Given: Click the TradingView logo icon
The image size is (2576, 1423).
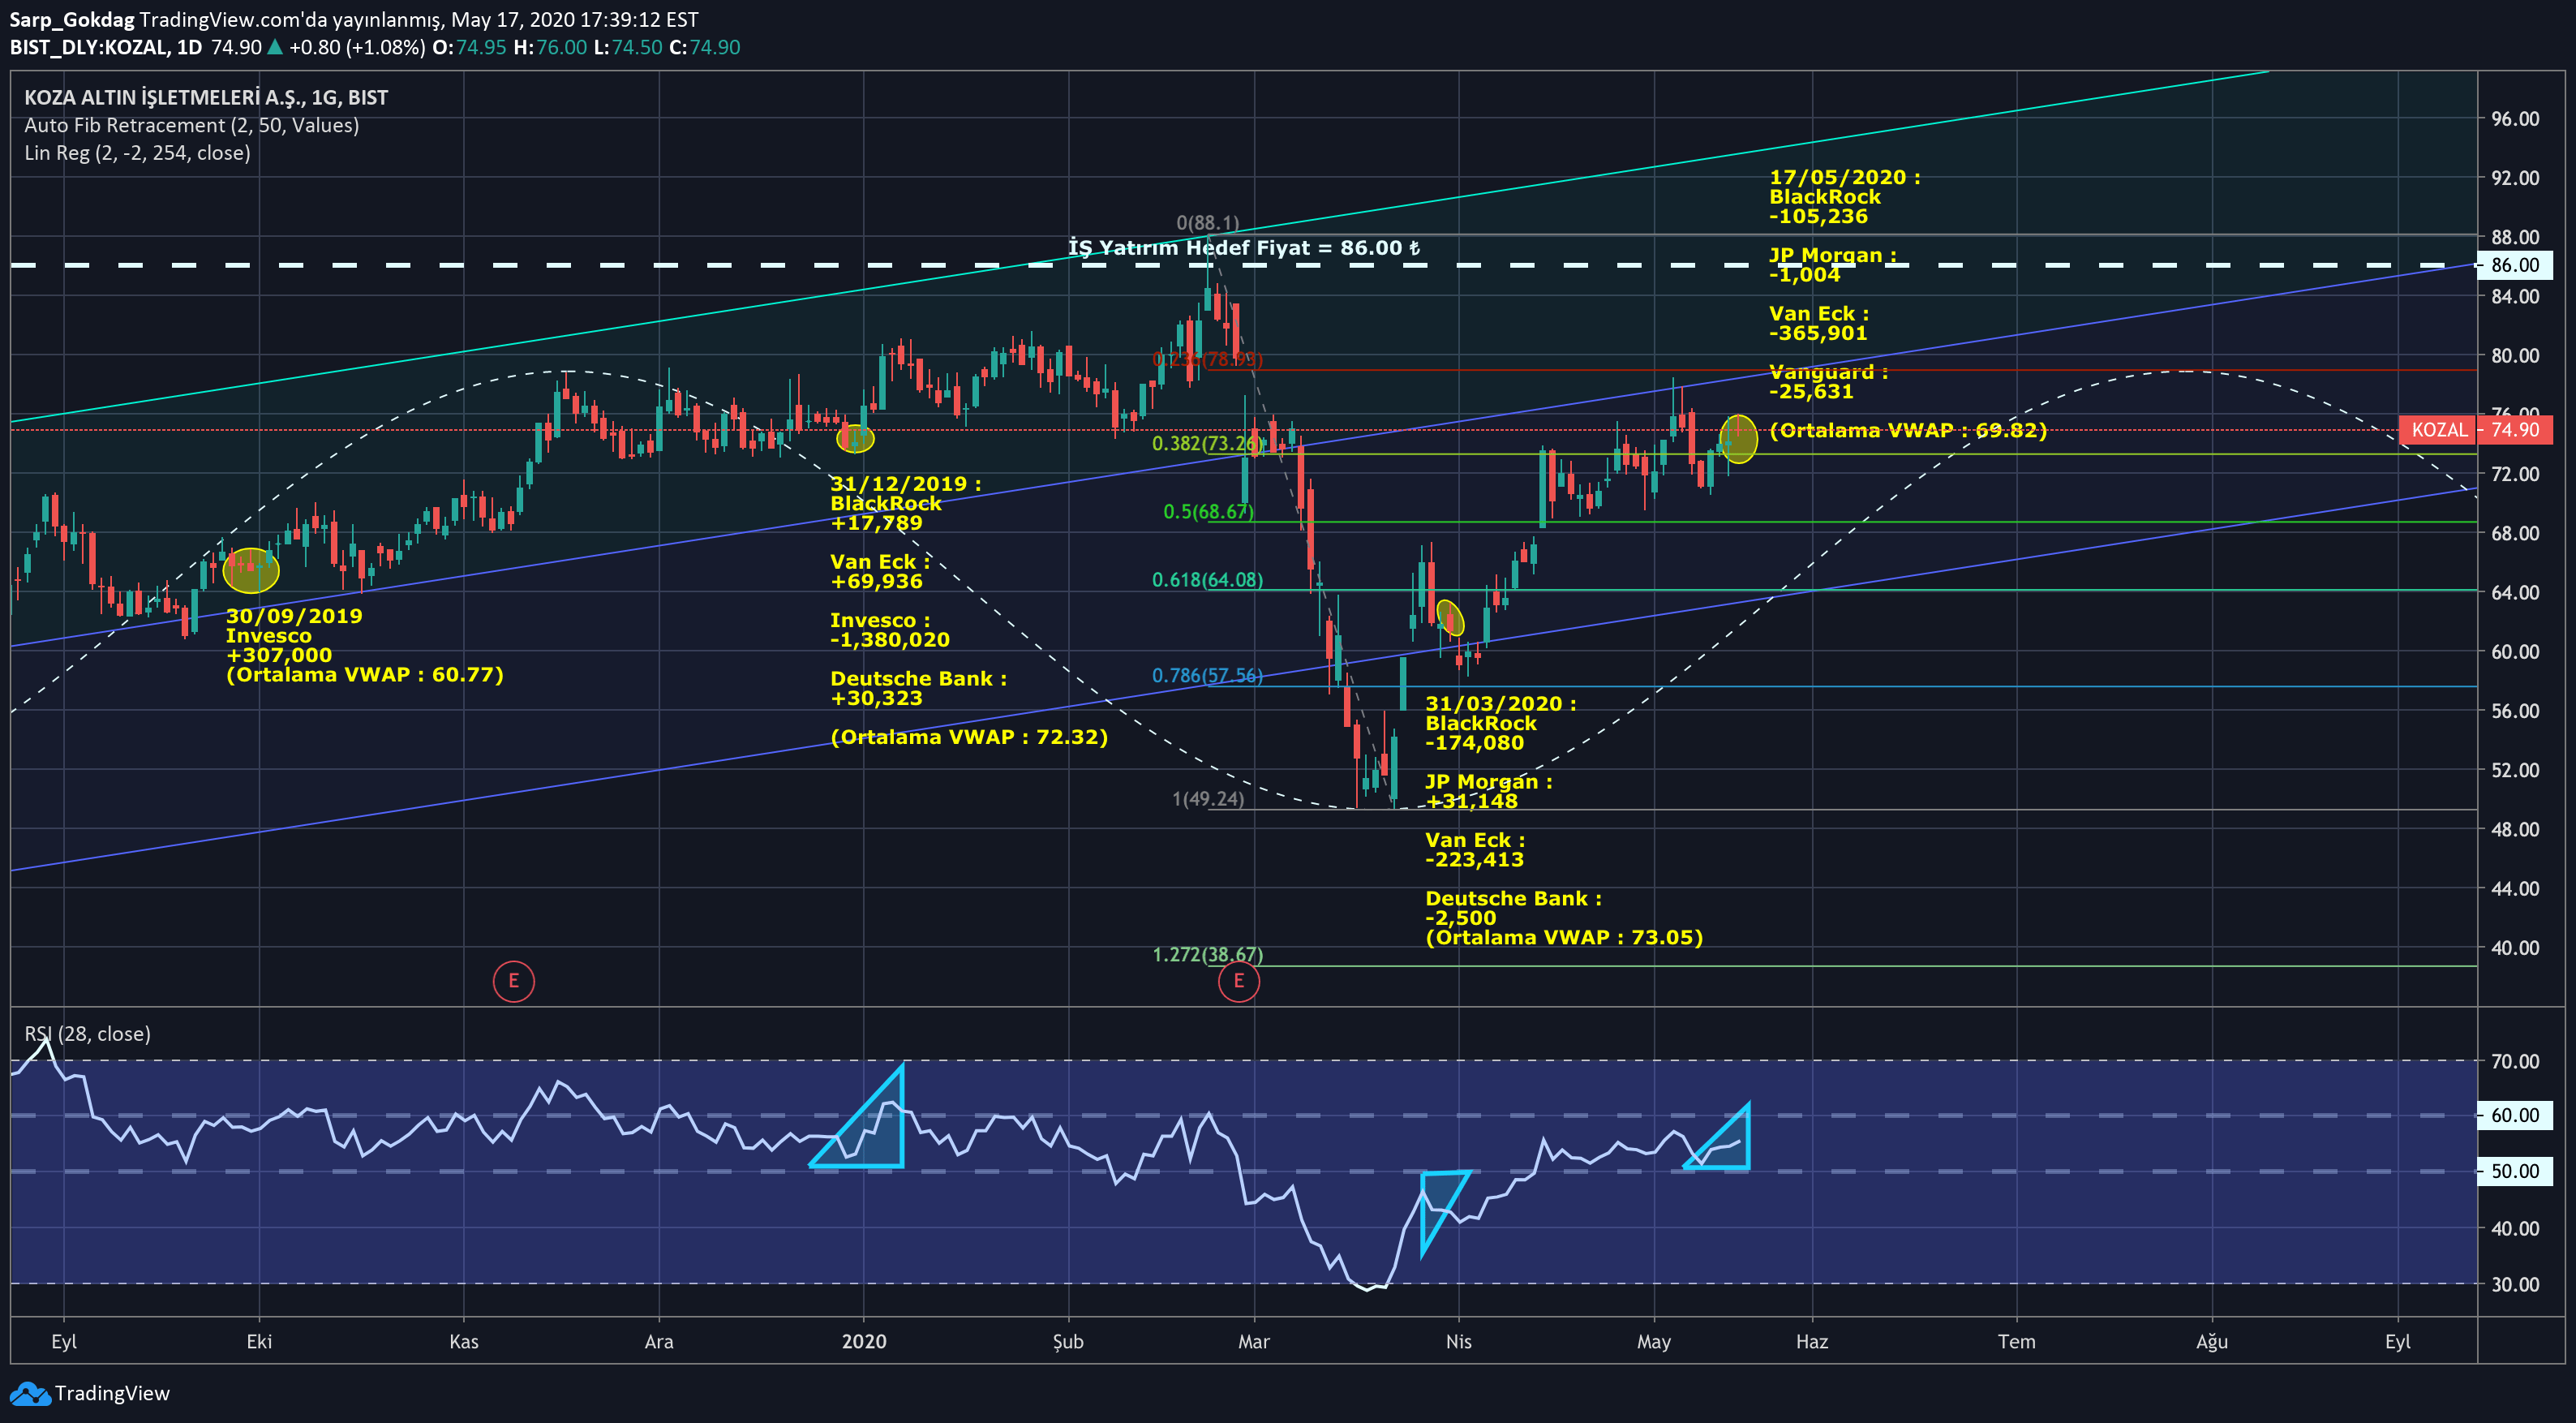Looking at the screenshot, I should [29, 1393].
